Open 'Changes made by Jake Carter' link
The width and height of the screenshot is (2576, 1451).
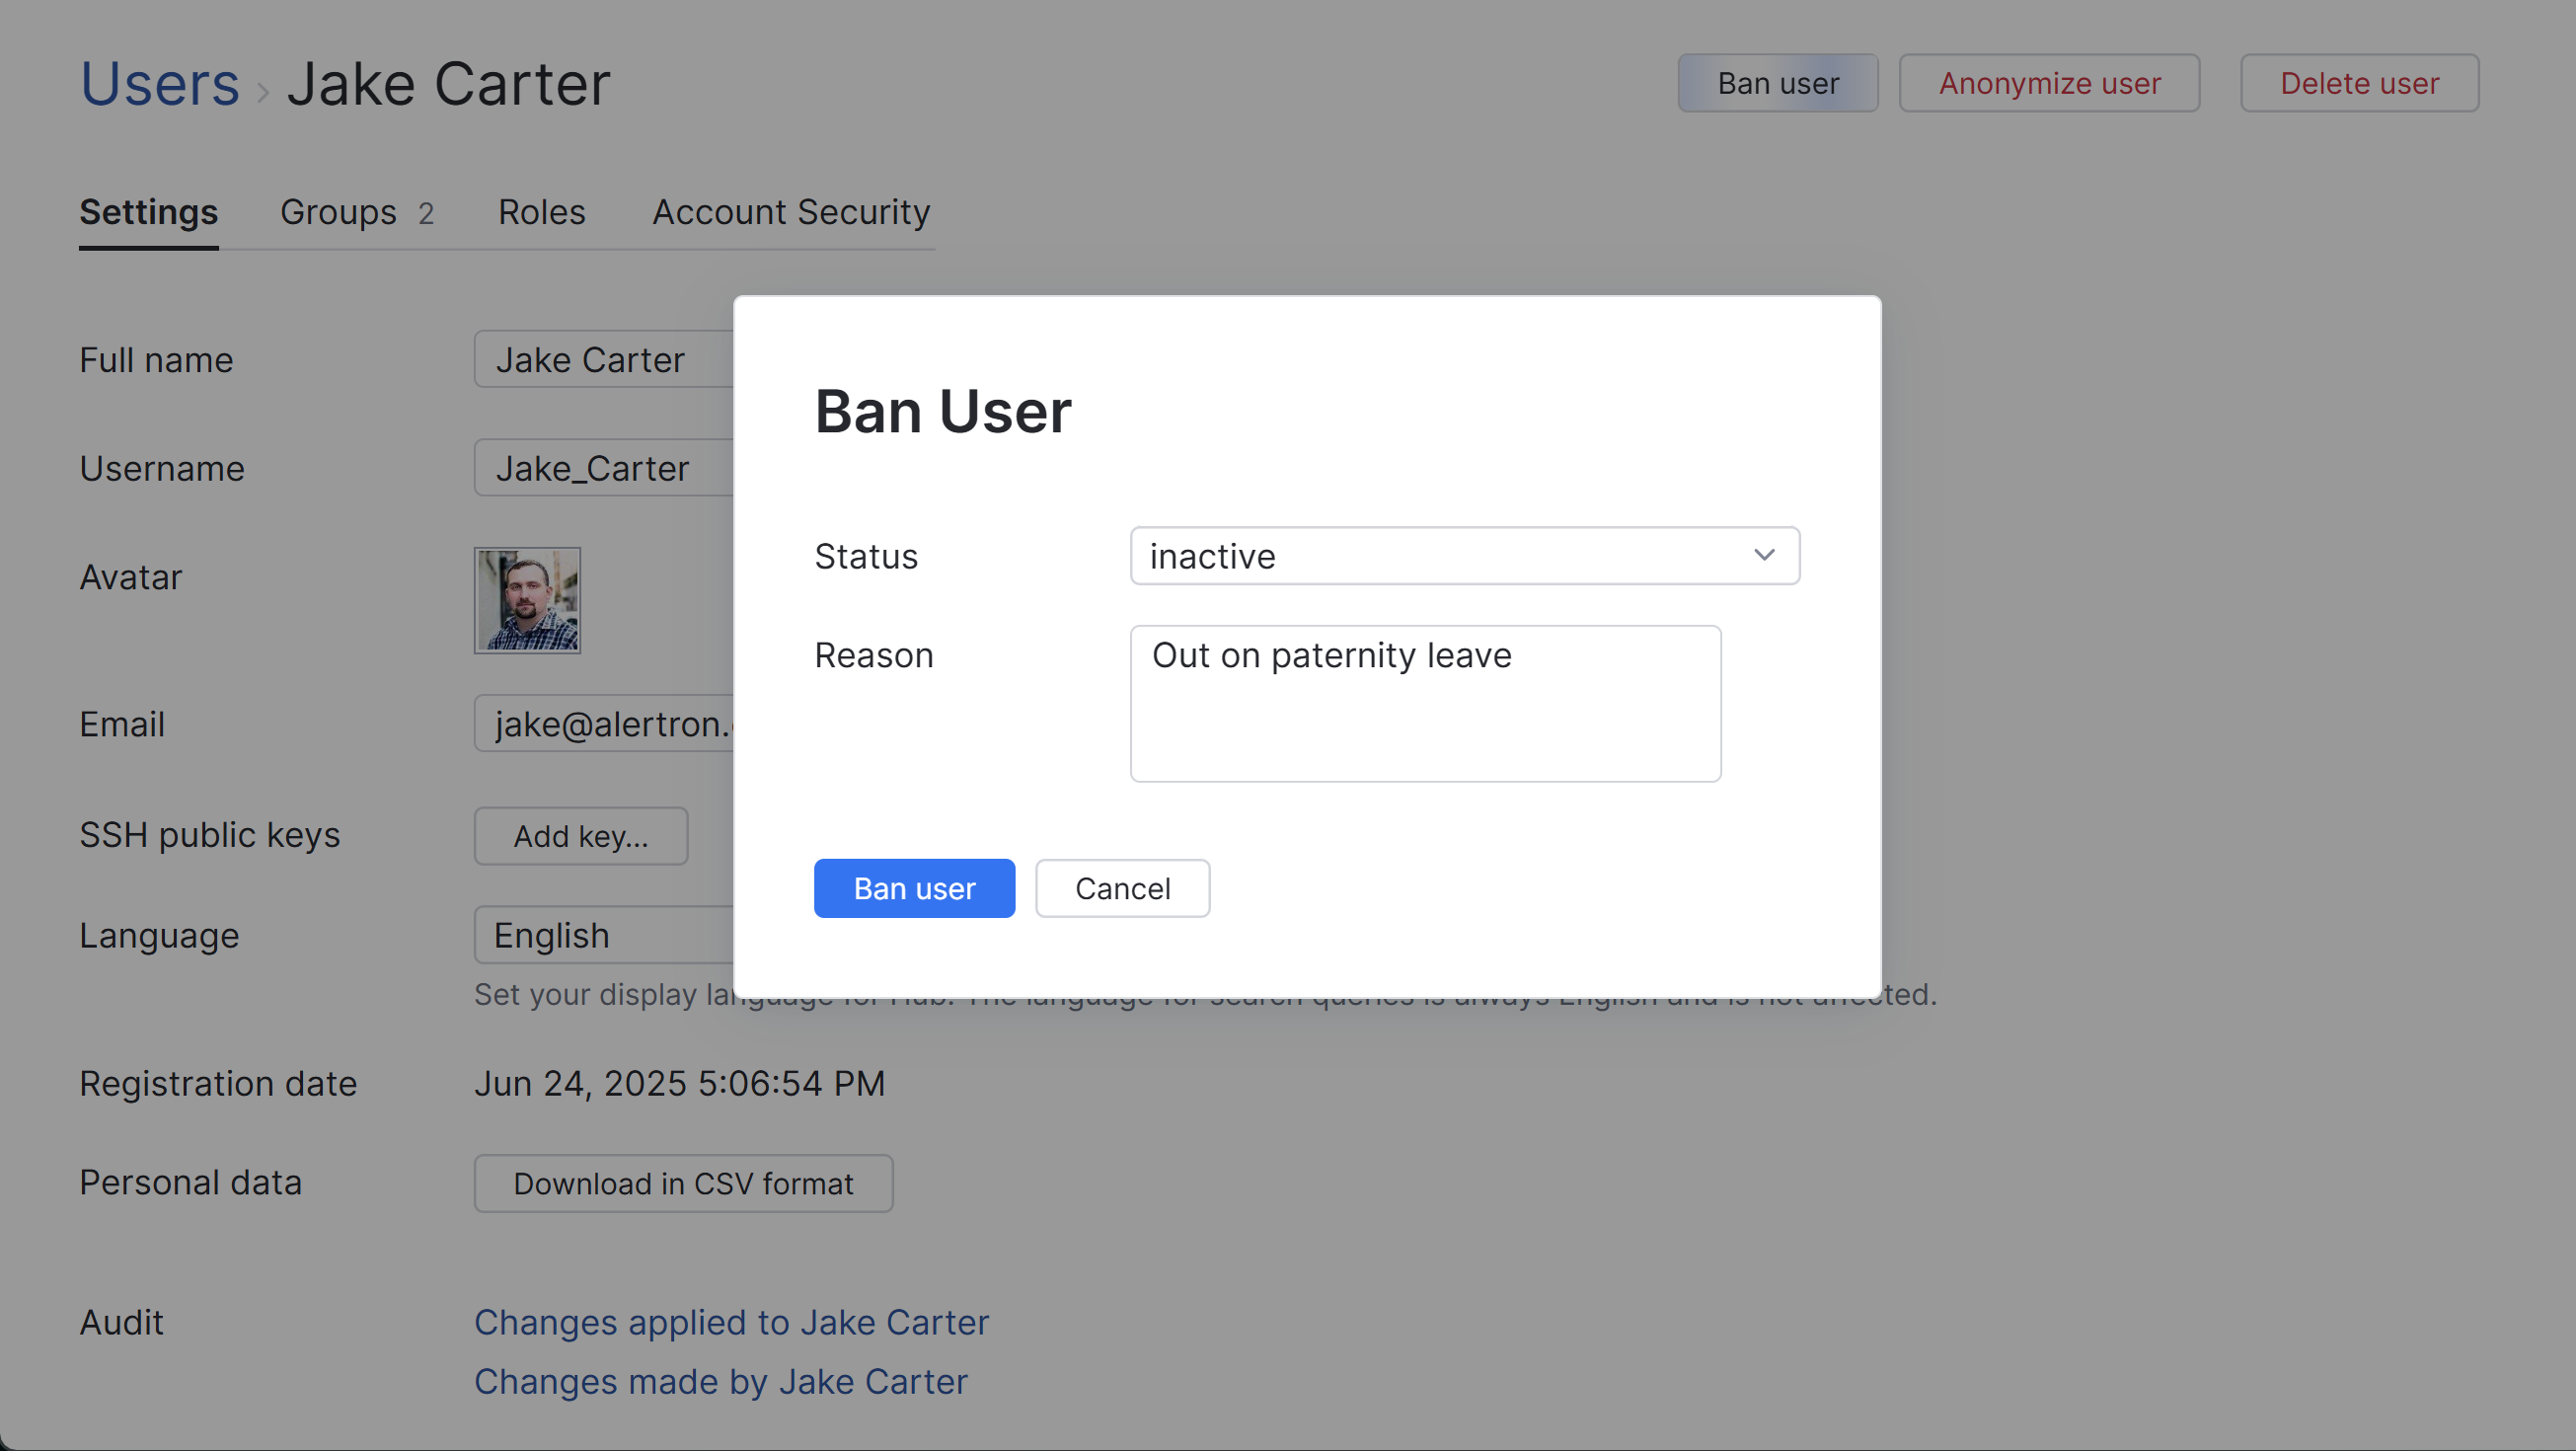point(720,1382)
